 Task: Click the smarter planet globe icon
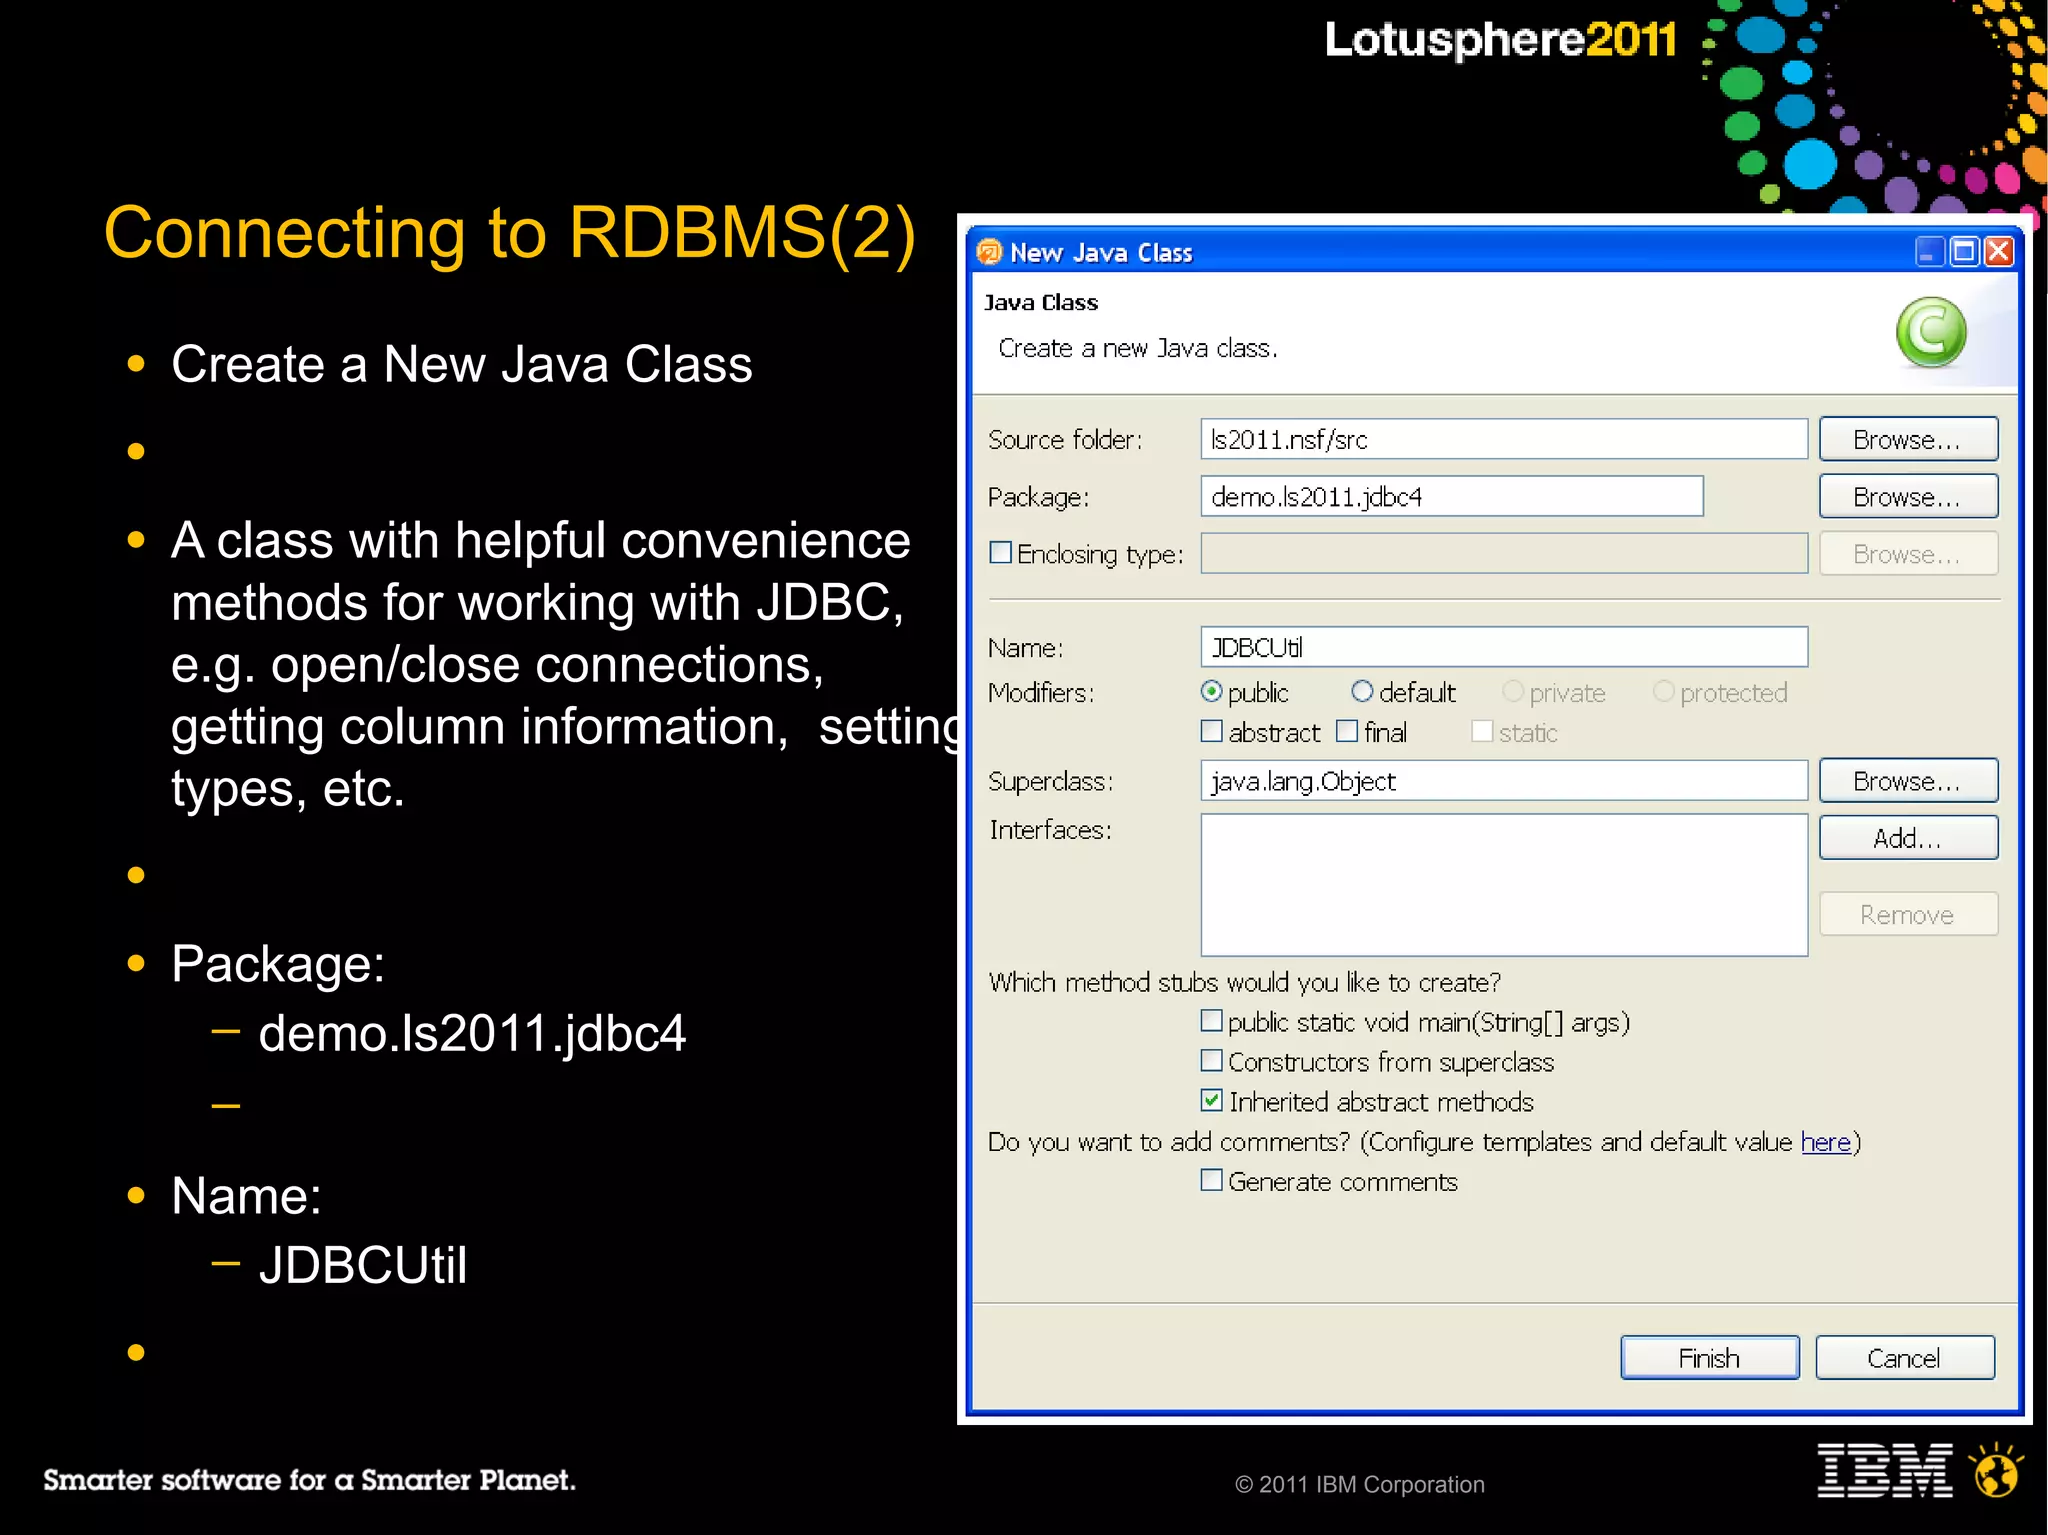[1996, 1470]
